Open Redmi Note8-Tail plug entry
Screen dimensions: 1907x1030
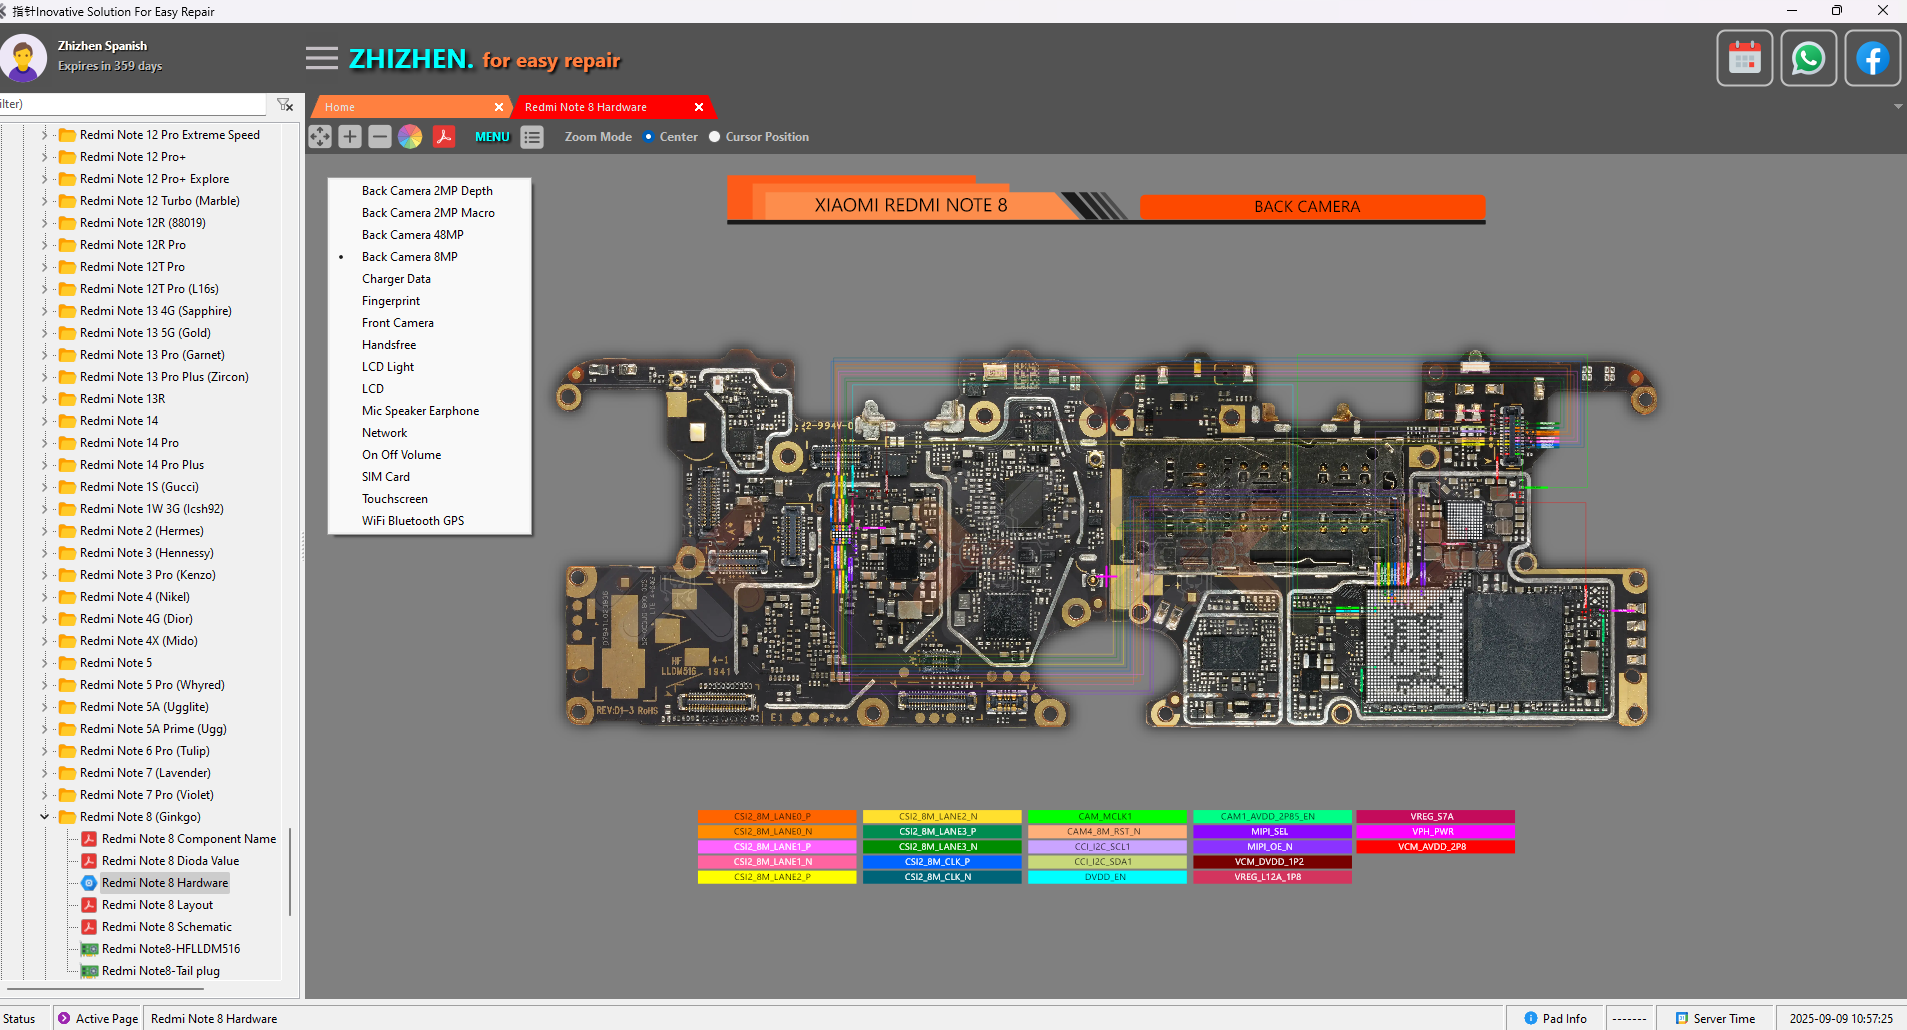point(161,971)
